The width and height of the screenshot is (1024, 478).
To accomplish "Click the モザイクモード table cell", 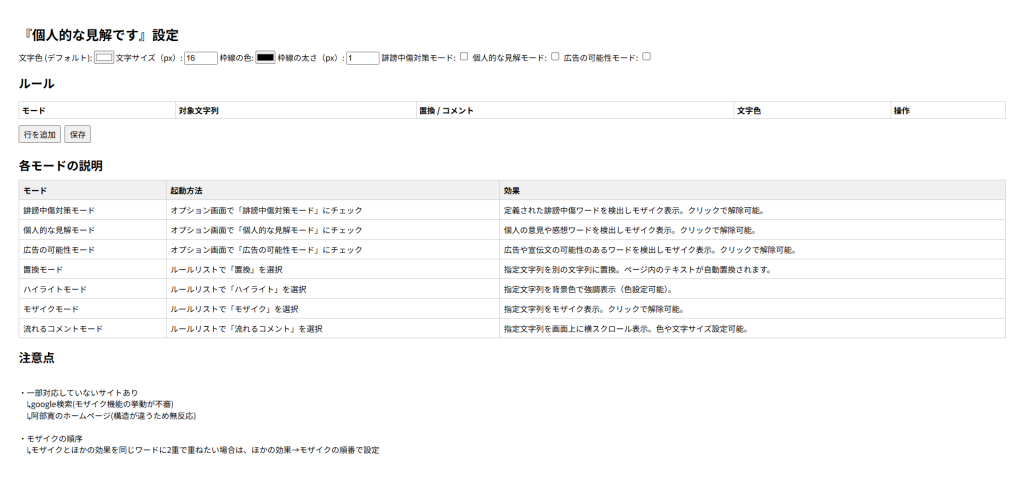I will click(x=92, y=309).
